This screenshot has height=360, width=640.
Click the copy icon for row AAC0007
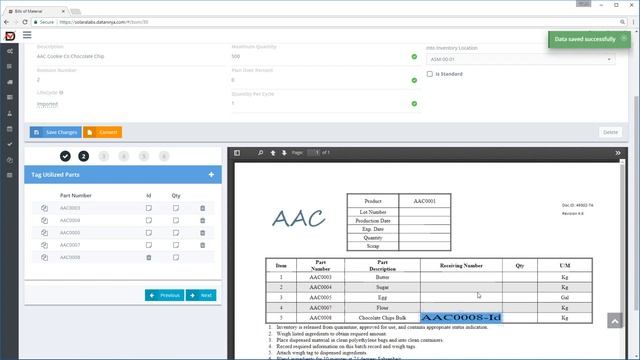point(44,245)
